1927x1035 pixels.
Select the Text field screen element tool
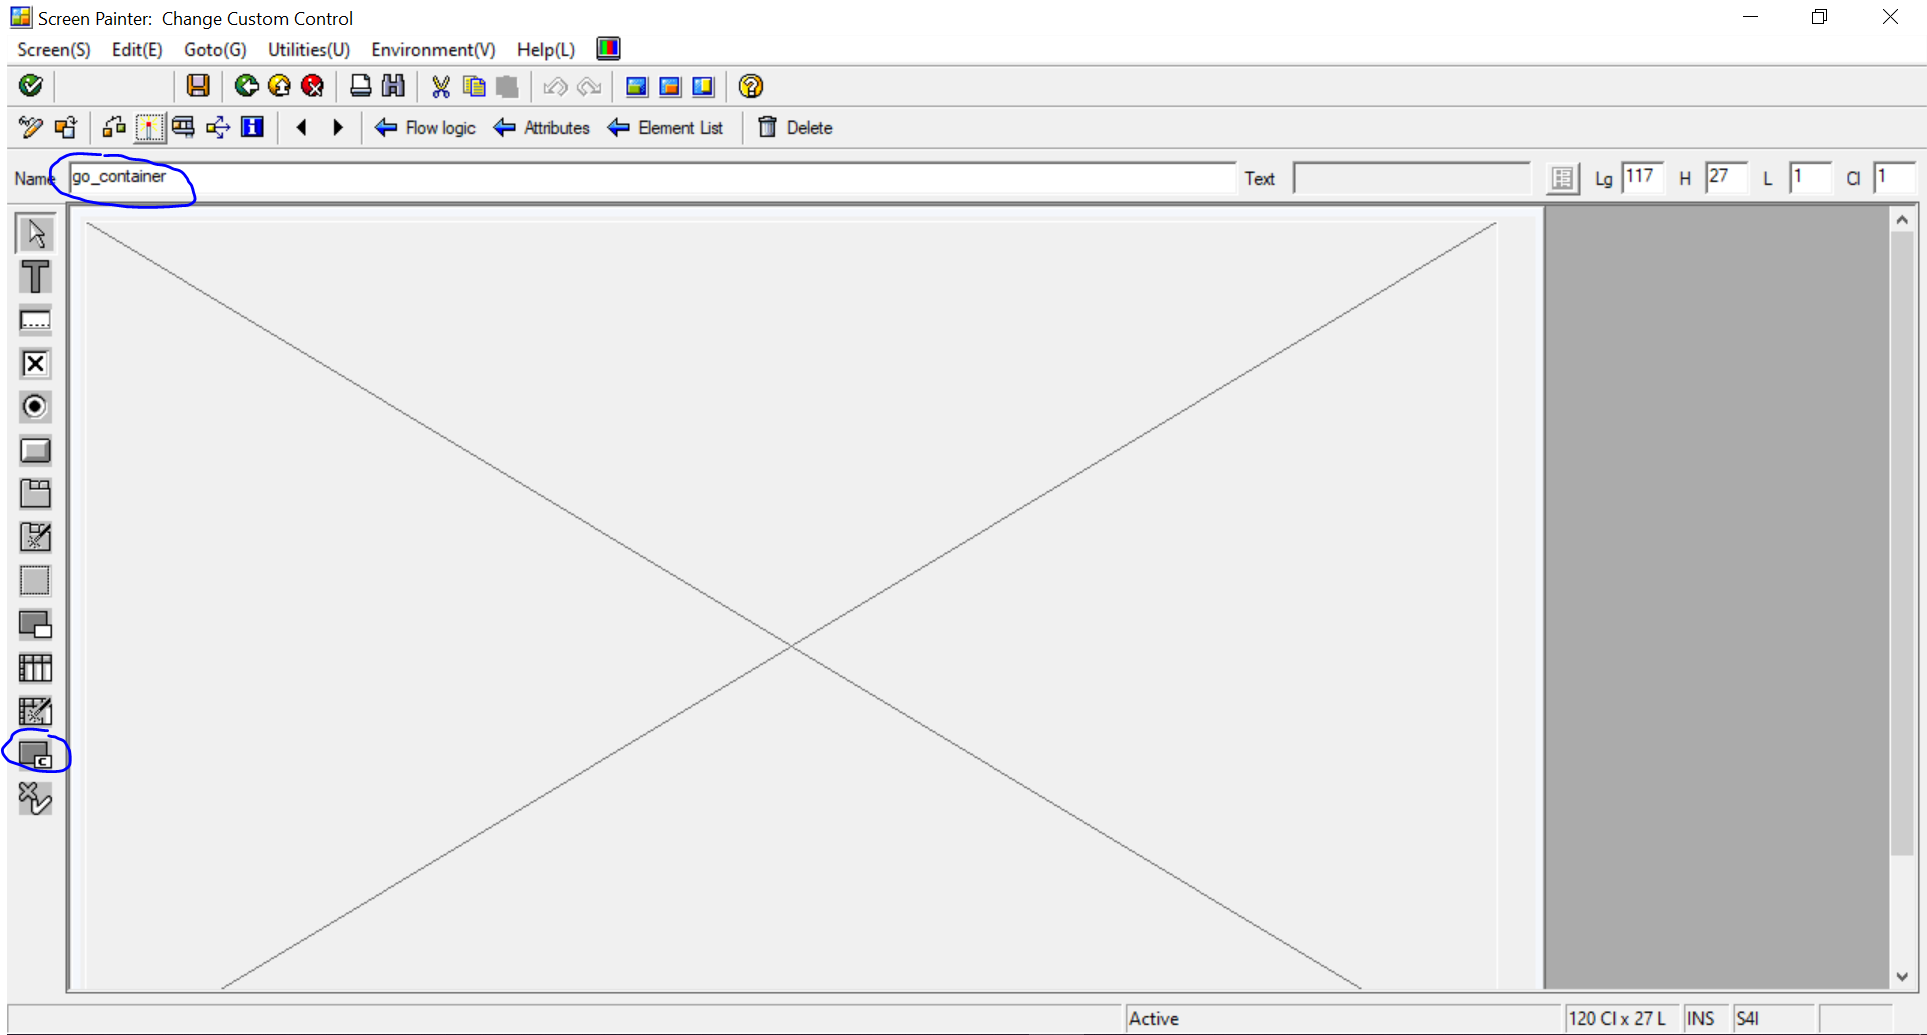coord(35,276)
